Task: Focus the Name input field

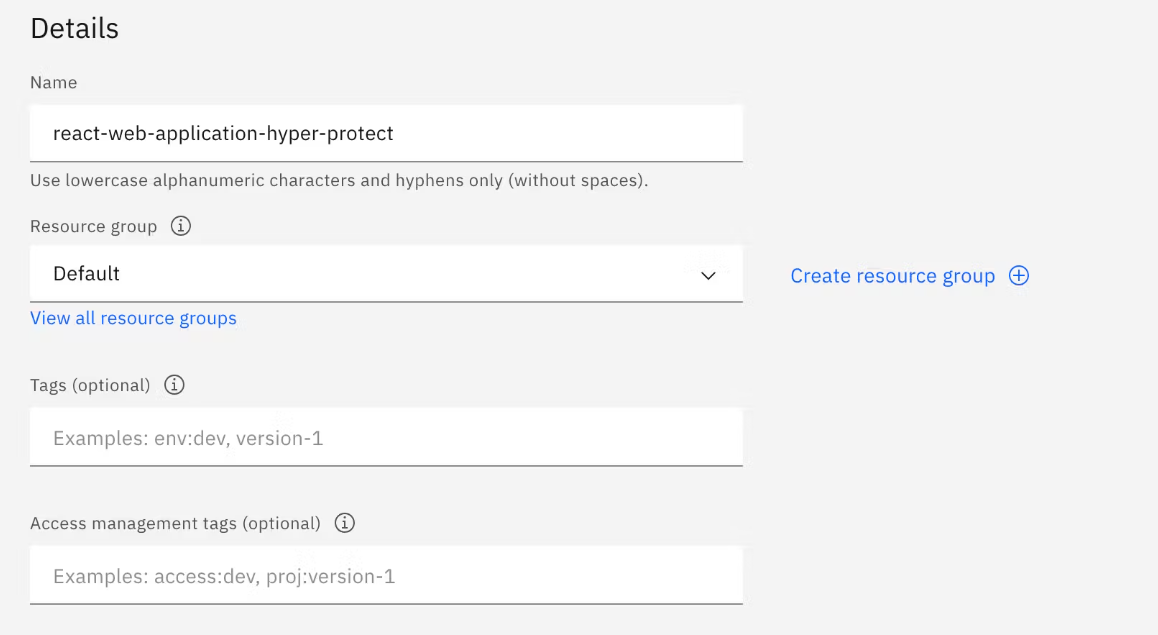Action: tap(386, 134)
